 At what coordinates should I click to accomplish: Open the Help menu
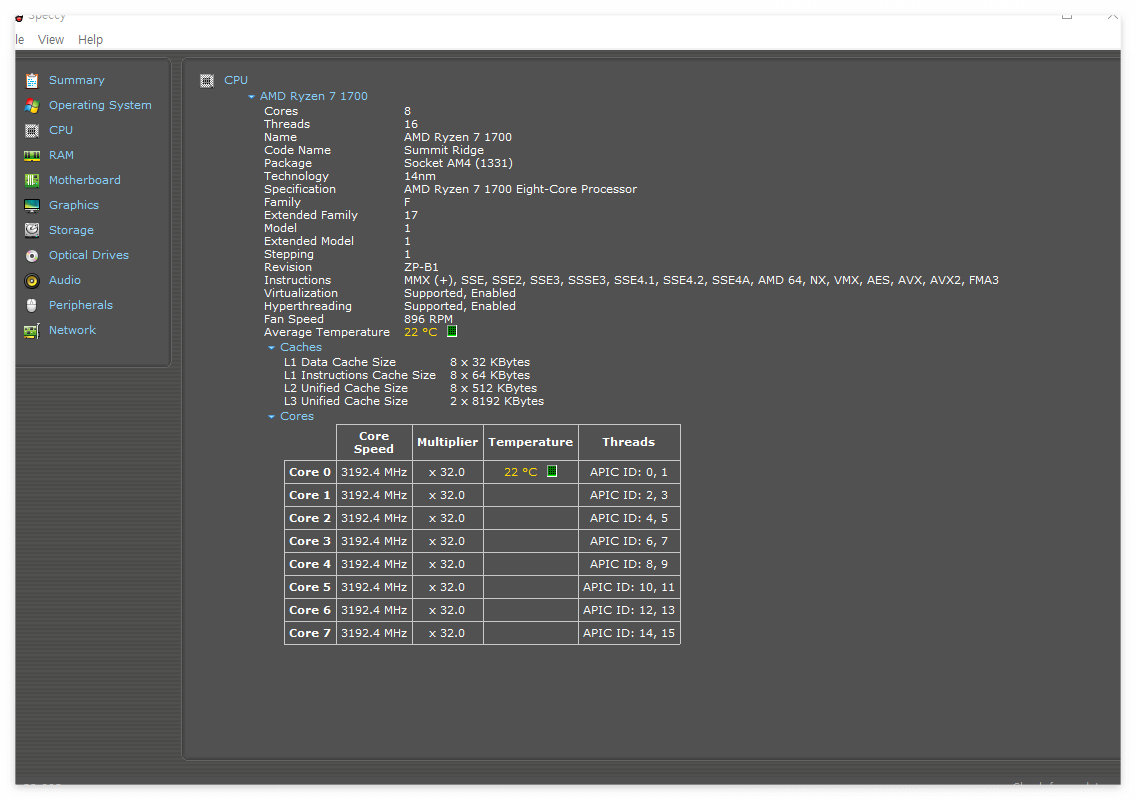pos(91,40)
